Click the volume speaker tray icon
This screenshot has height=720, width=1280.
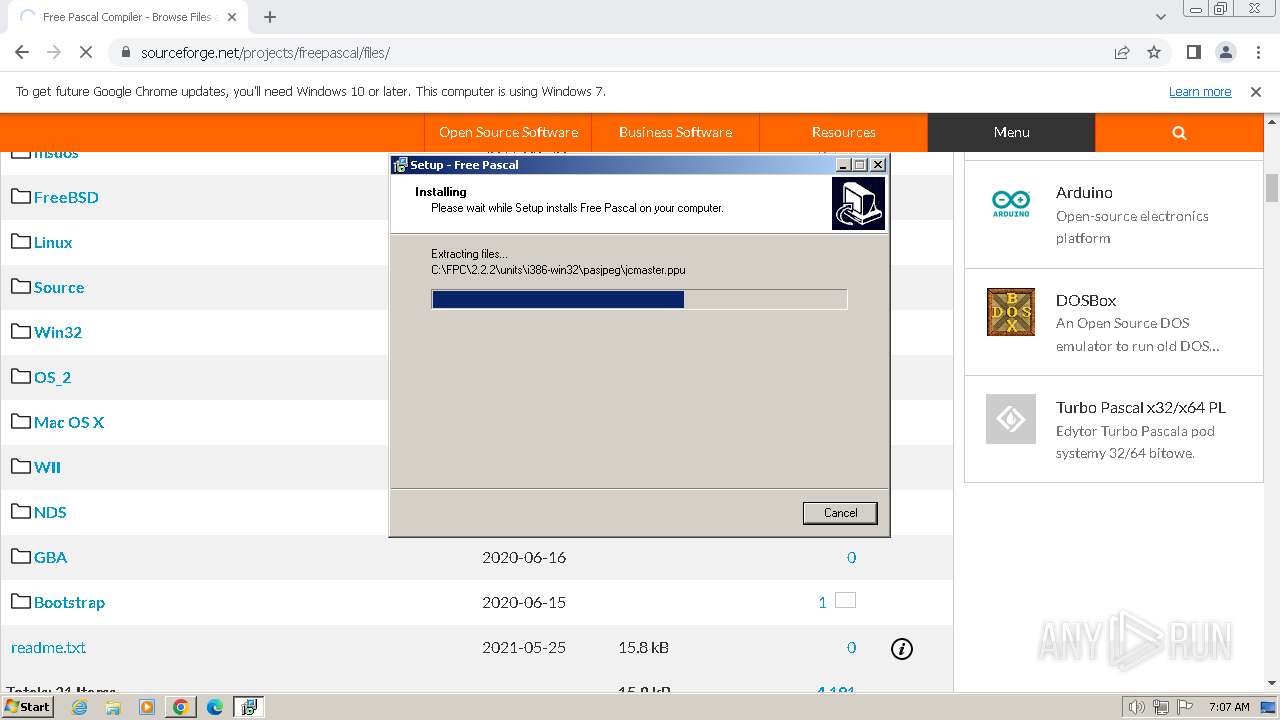pyautogui.click(x=1137, y=707)
